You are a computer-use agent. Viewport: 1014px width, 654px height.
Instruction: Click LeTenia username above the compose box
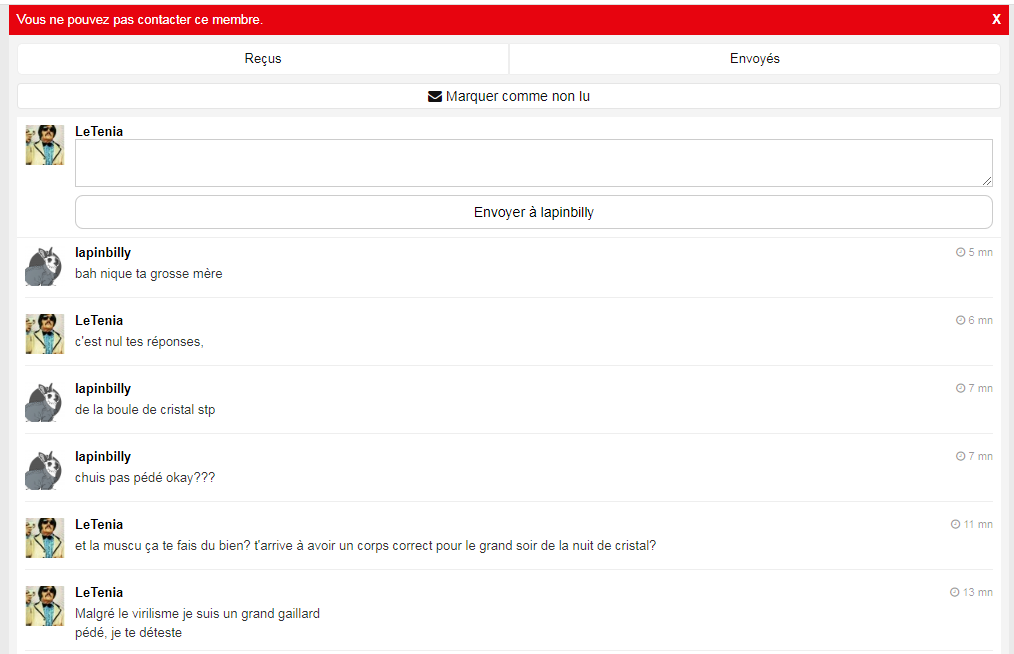coord(99,131)
